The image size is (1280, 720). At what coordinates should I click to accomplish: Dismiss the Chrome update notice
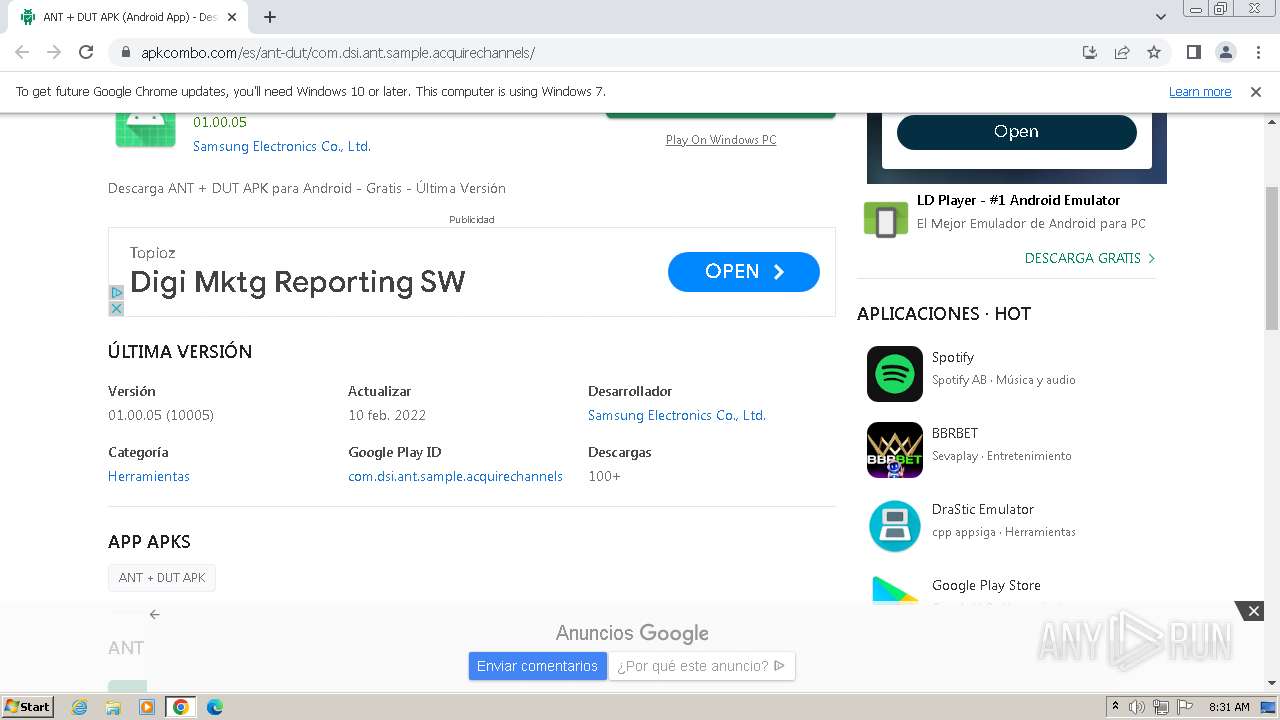1256,91
